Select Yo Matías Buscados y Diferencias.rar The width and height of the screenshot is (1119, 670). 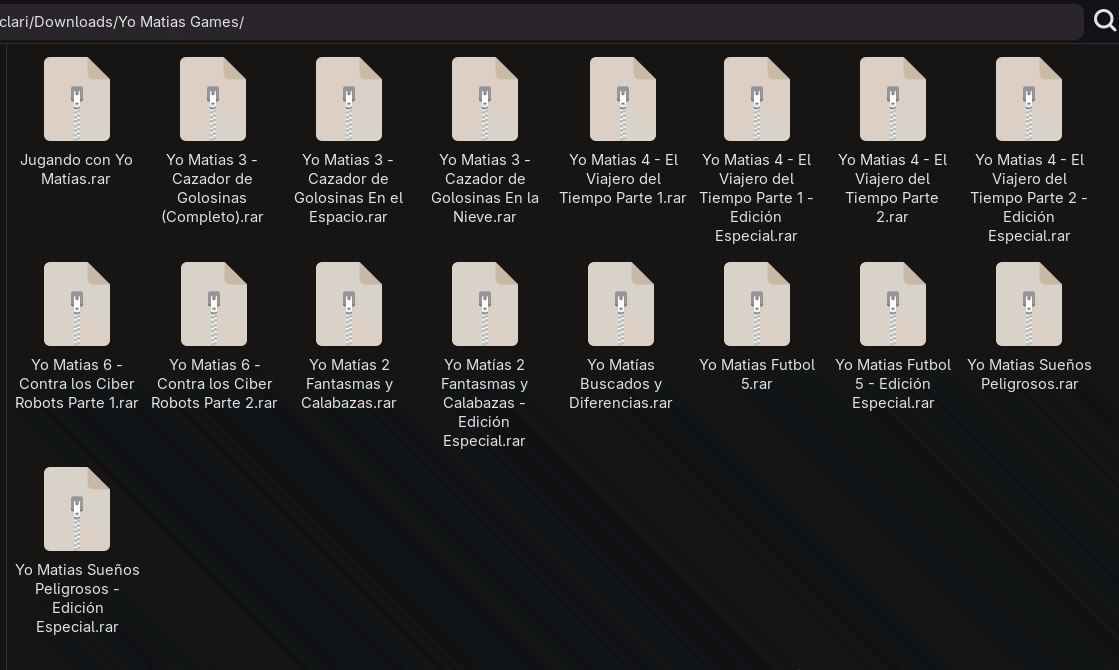621,305
